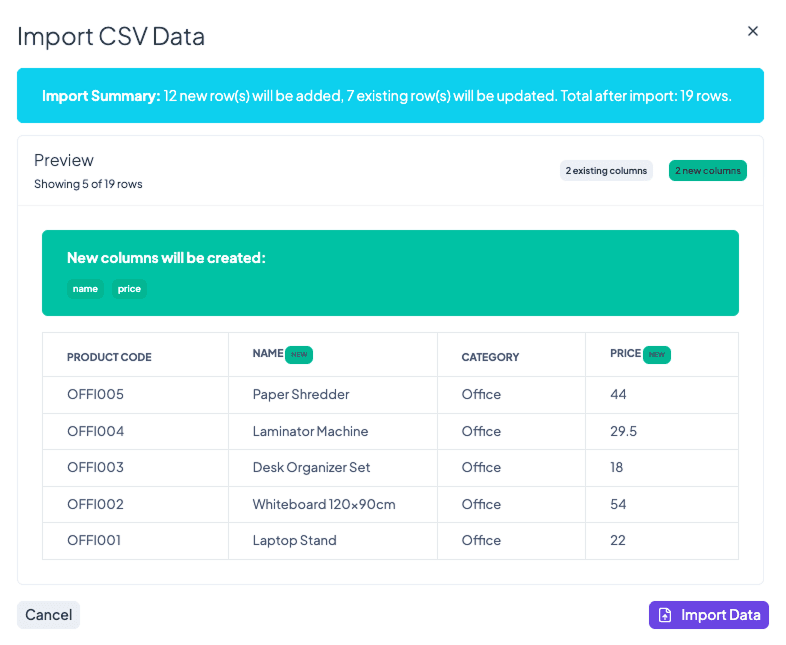Select the CATEGORY column header
This screenshot has width=786, height=645.
(x=490, y=357)
